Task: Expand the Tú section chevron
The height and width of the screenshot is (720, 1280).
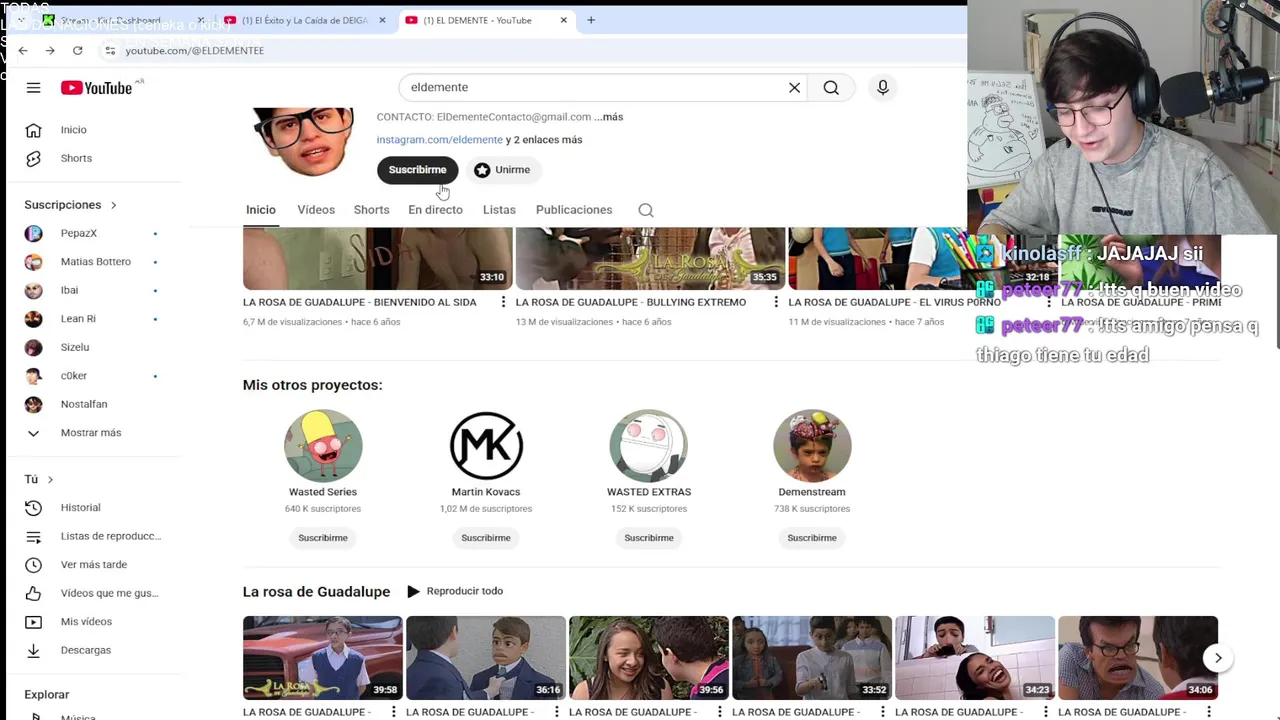Action: pos(50,480)
